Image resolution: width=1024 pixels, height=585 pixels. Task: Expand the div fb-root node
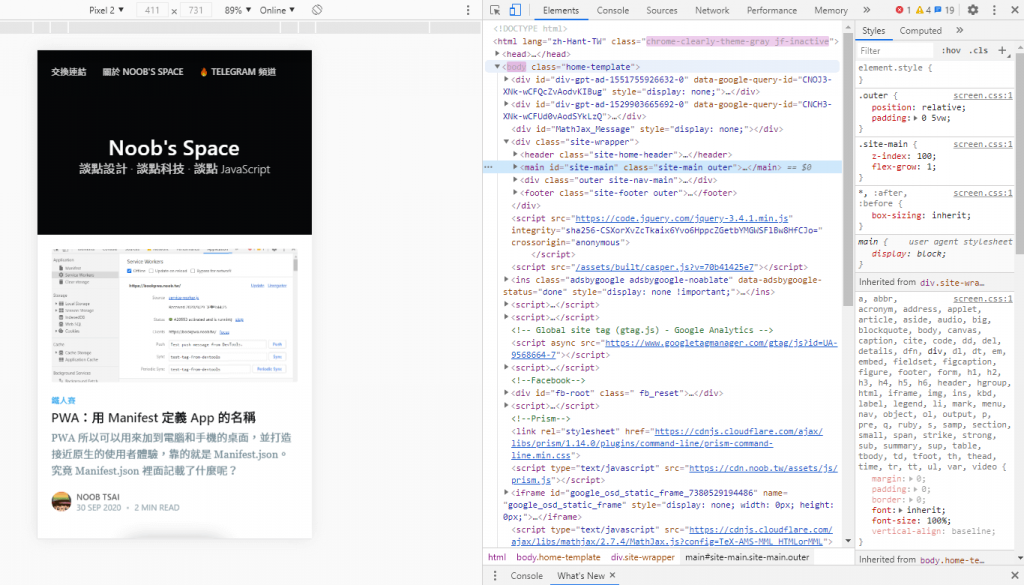[x=506, y=393]
